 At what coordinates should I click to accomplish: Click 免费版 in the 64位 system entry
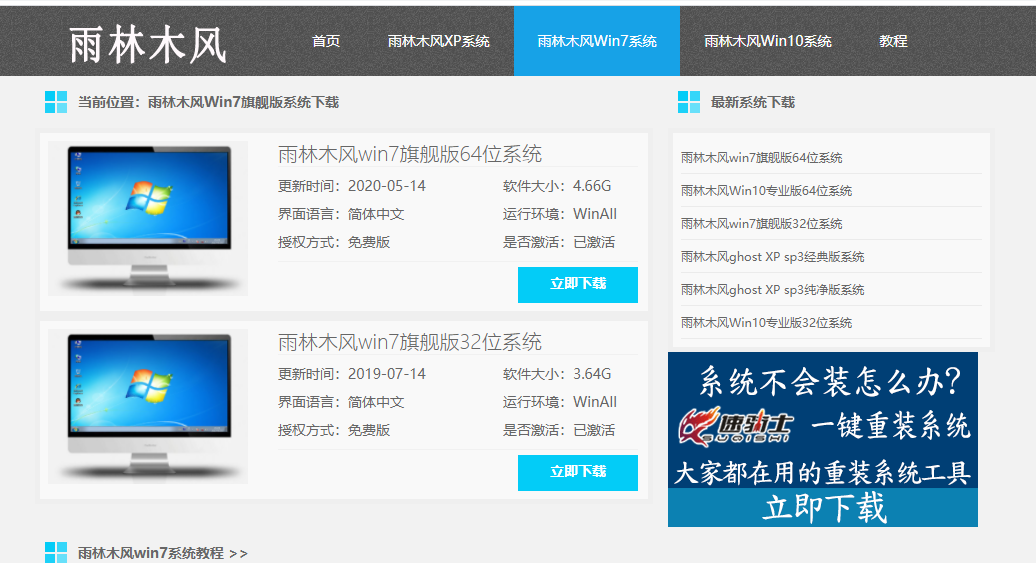click(x=369, y=243)
